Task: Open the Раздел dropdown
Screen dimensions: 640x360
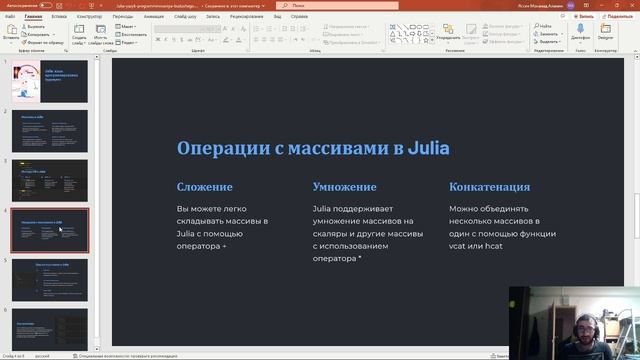Action: coord(127,42)
